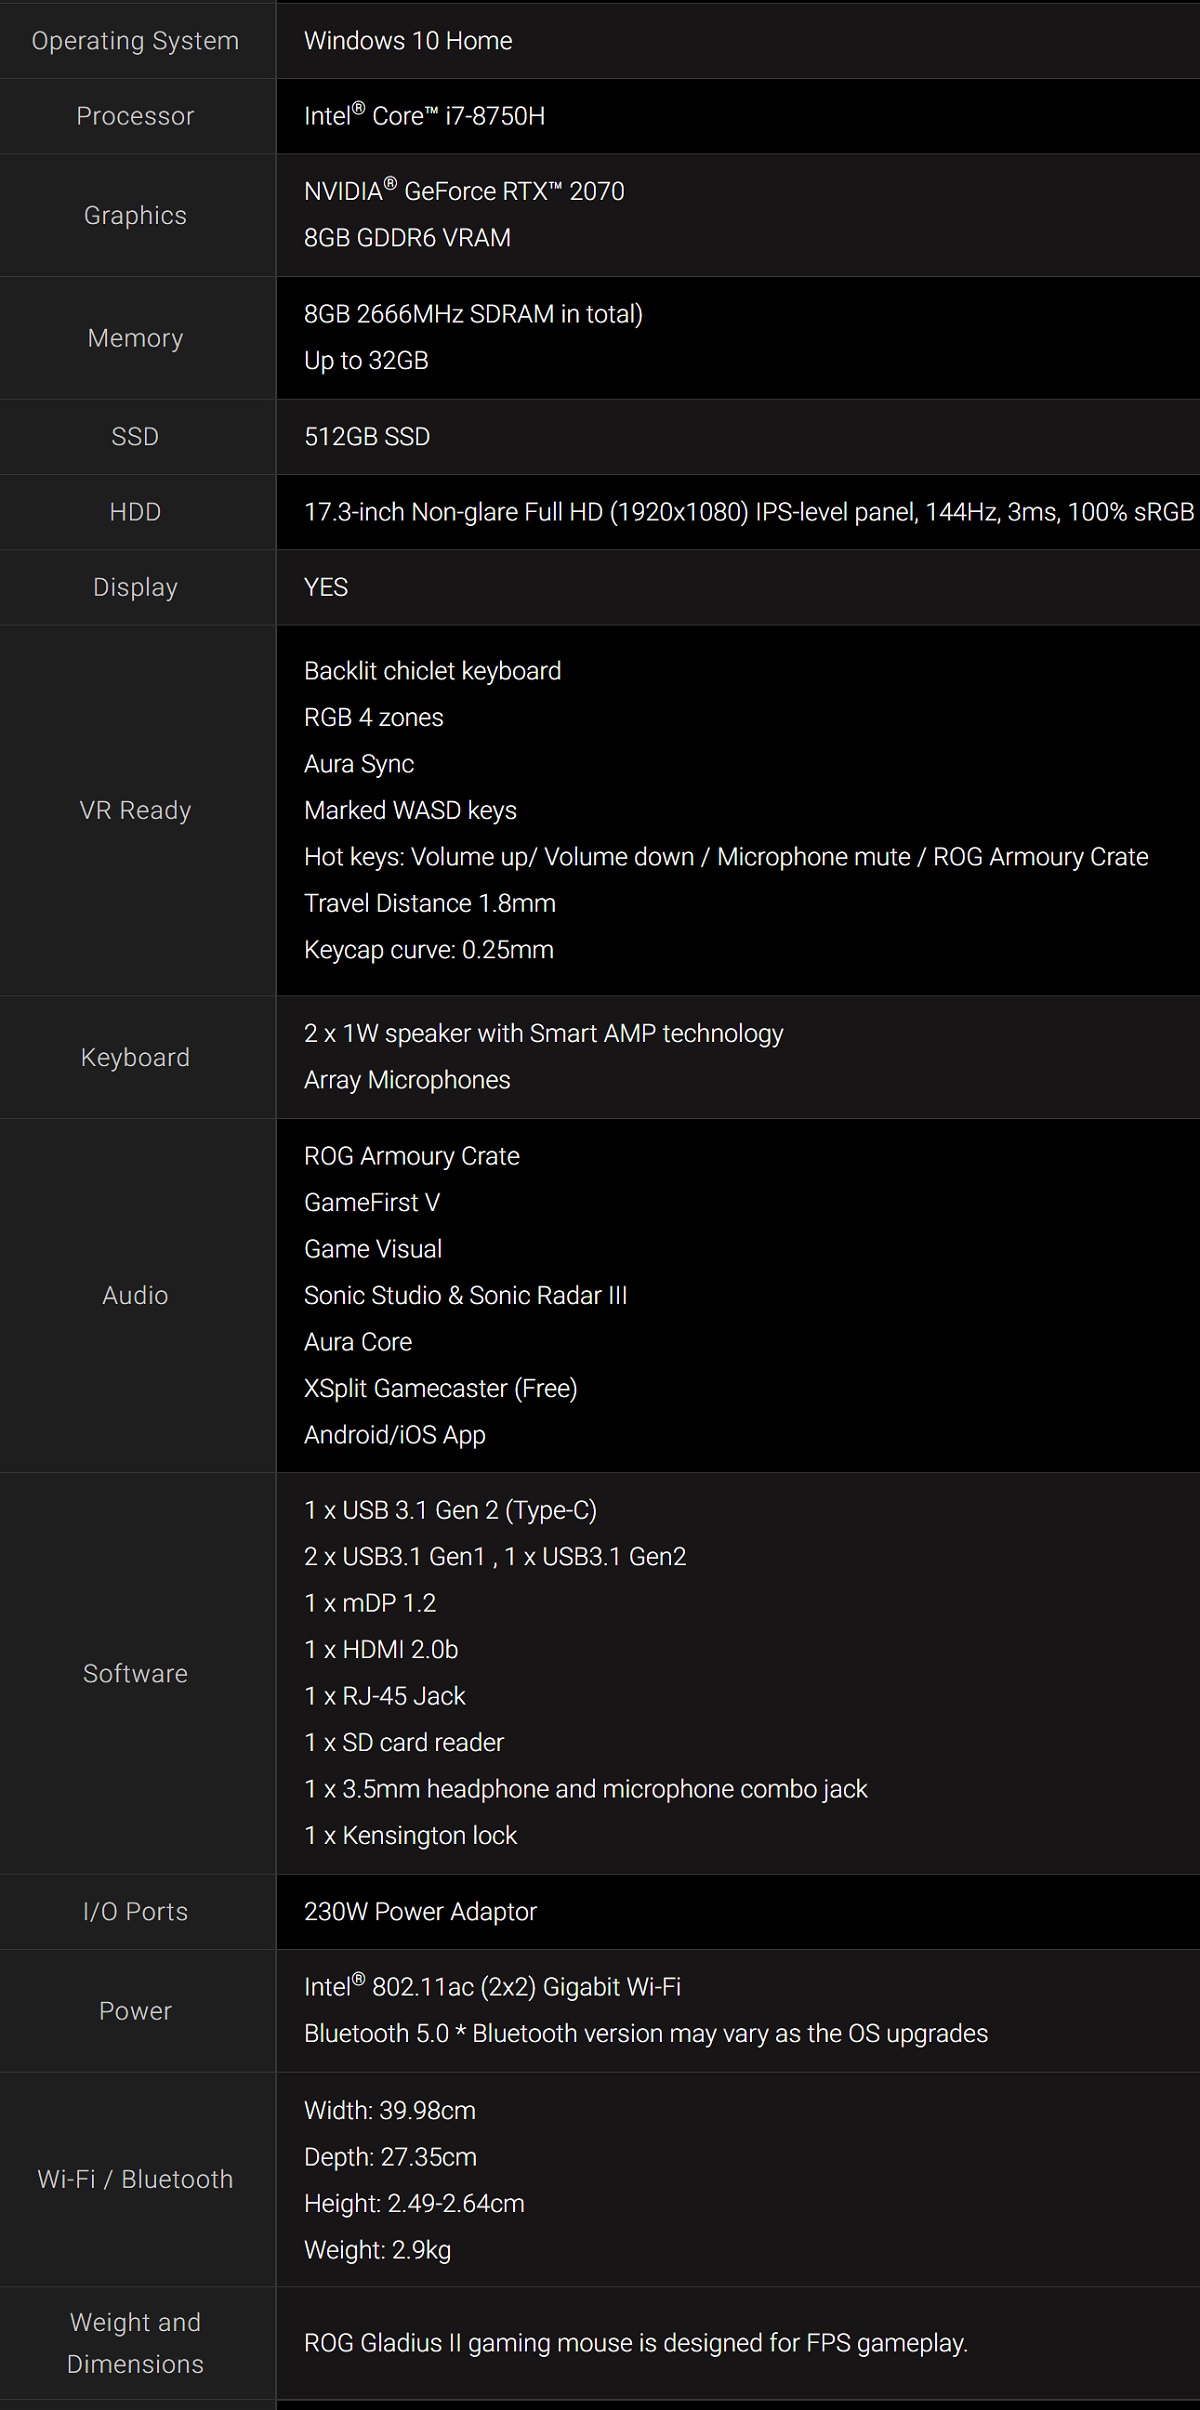
Task: Select '1 x RJ-45 Jack' line
Action: click(385, 1696)
